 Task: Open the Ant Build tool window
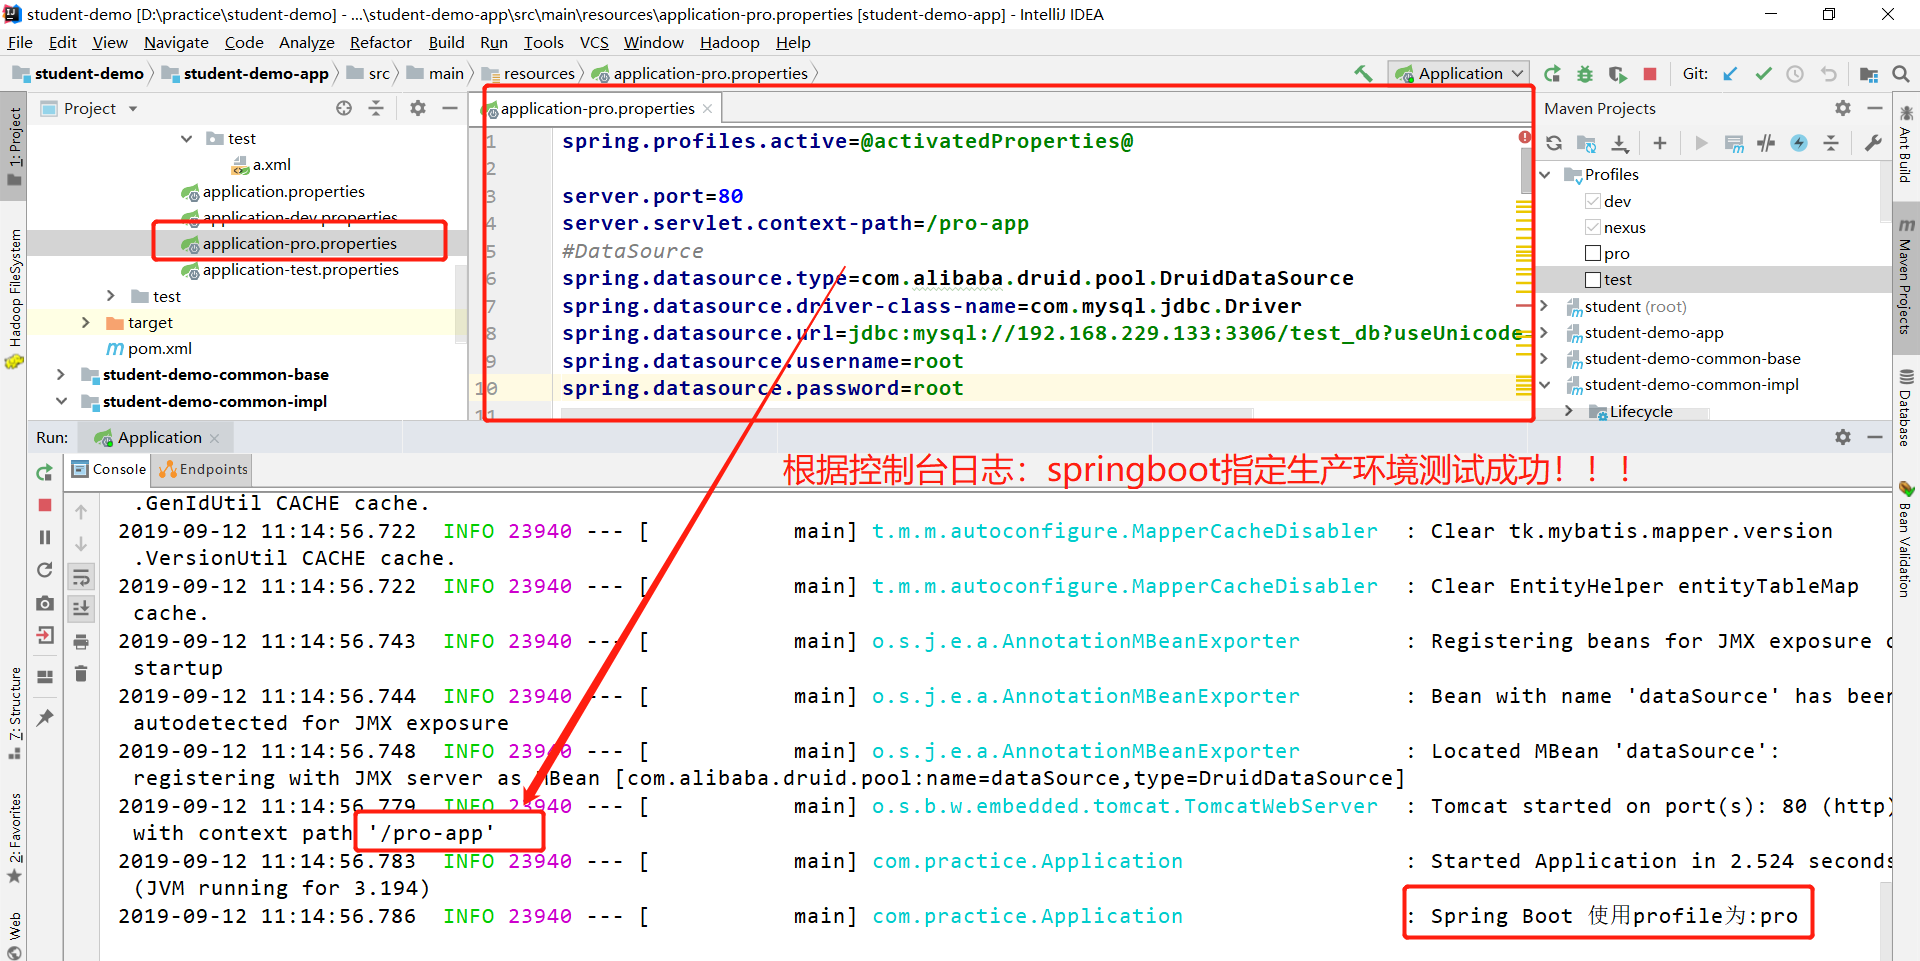coord(1906,145)
